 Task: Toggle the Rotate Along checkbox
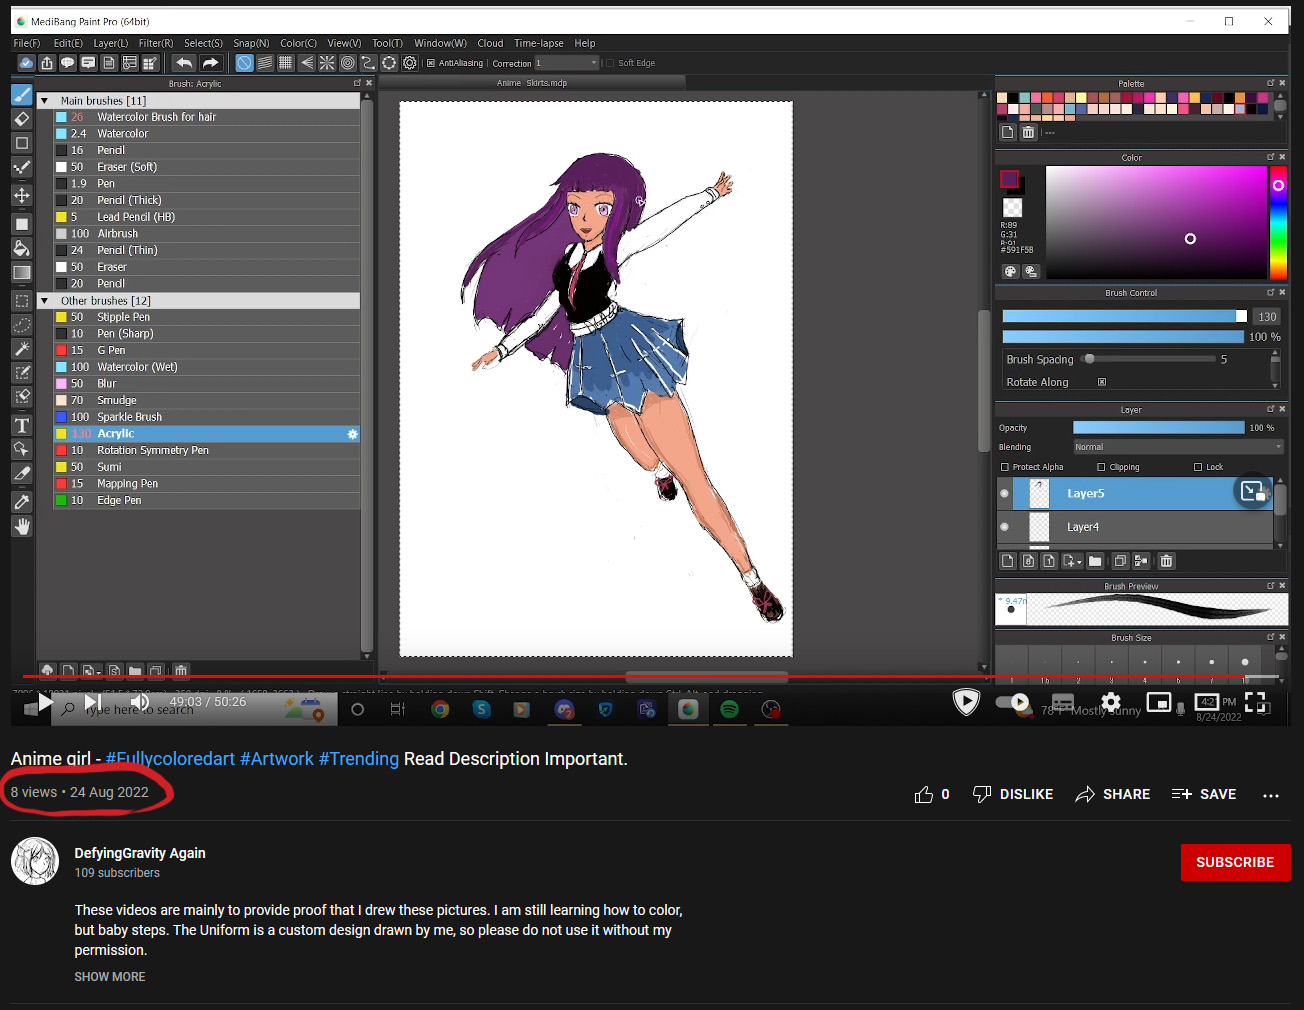tap(1102, 382)
